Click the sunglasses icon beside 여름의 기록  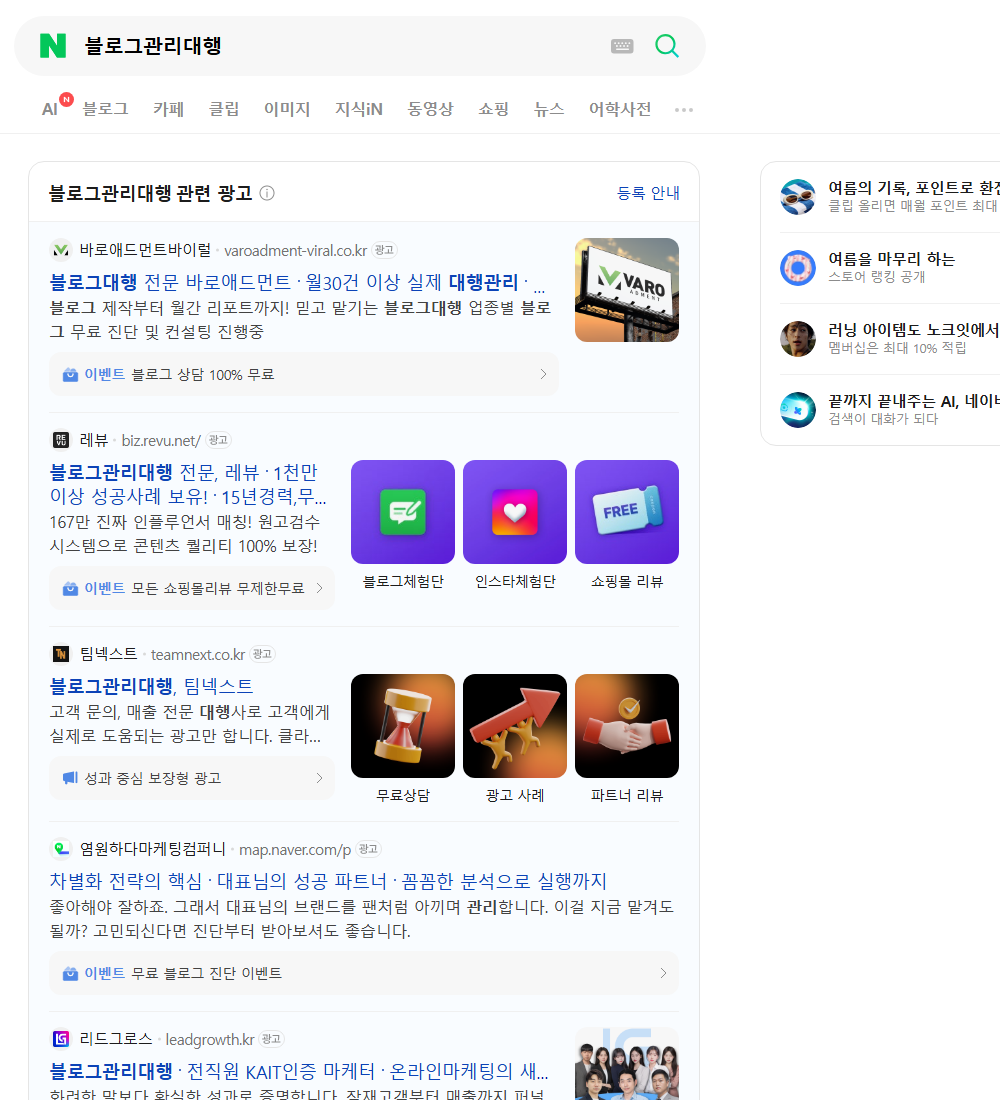coord(798,196)
